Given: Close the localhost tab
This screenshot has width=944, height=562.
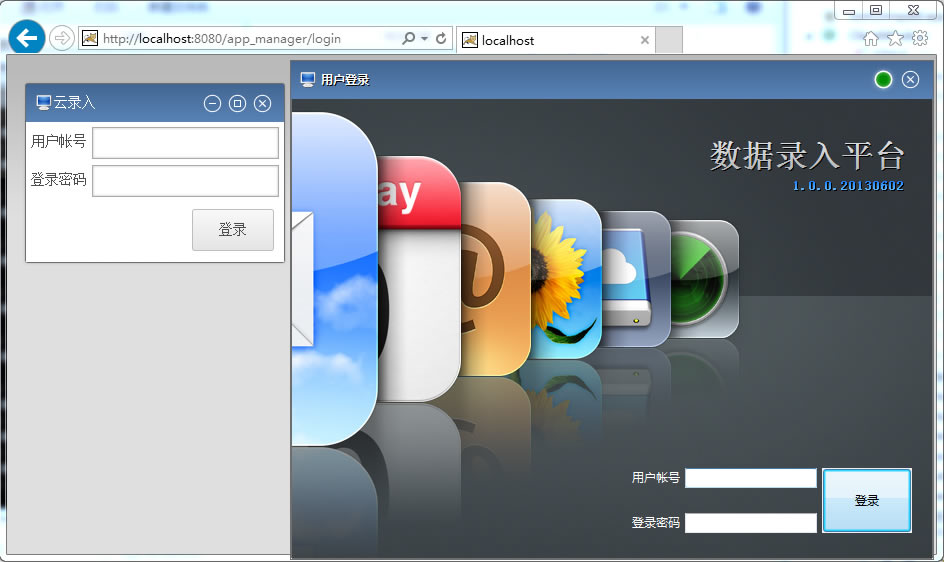Looking at the screenshot, I should coord(645,40).
